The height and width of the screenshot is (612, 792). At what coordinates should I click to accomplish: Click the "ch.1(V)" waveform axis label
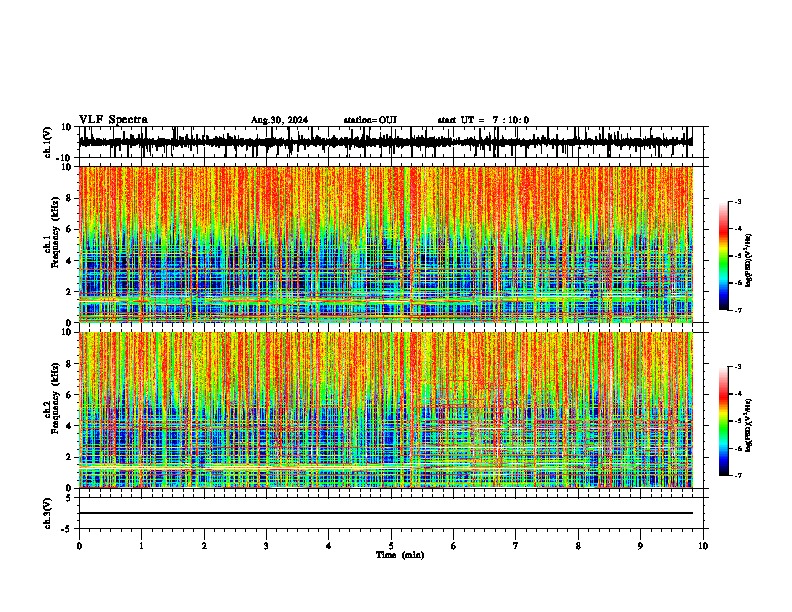(48, 142)
